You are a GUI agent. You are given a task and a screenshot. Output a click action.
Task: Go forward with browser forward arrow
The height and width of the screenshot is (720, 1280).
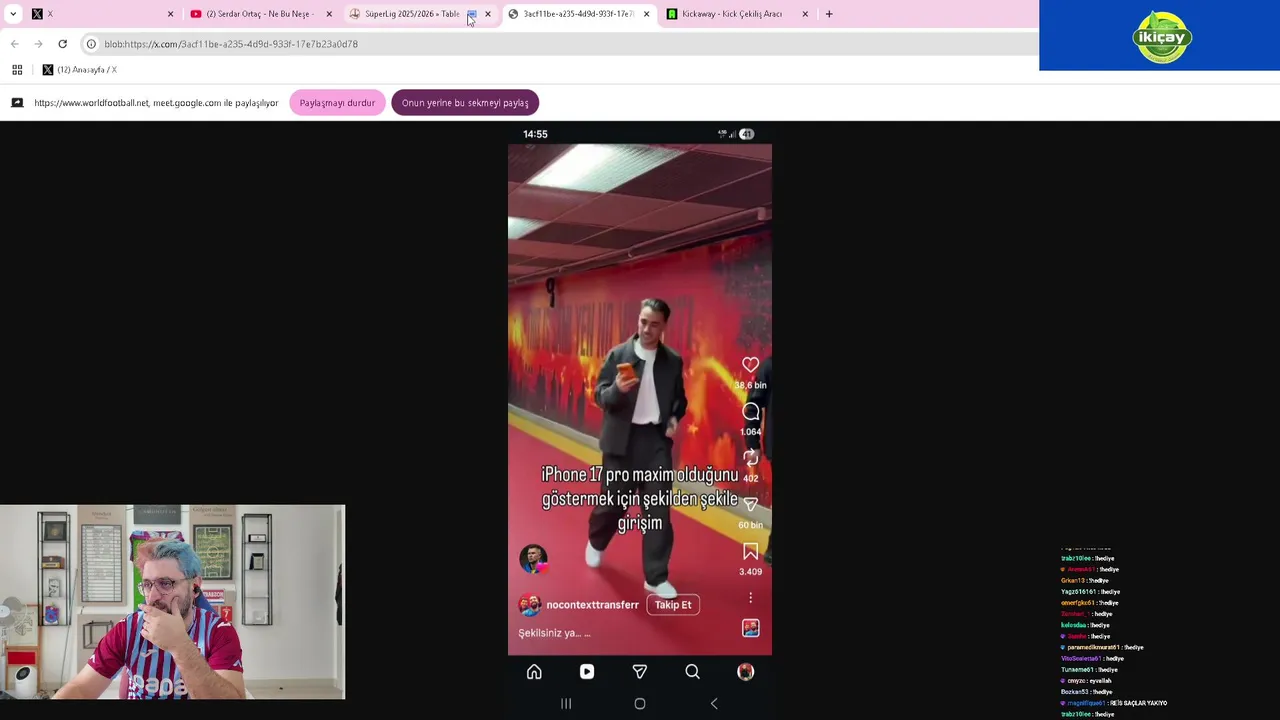[x=38, y=44]
